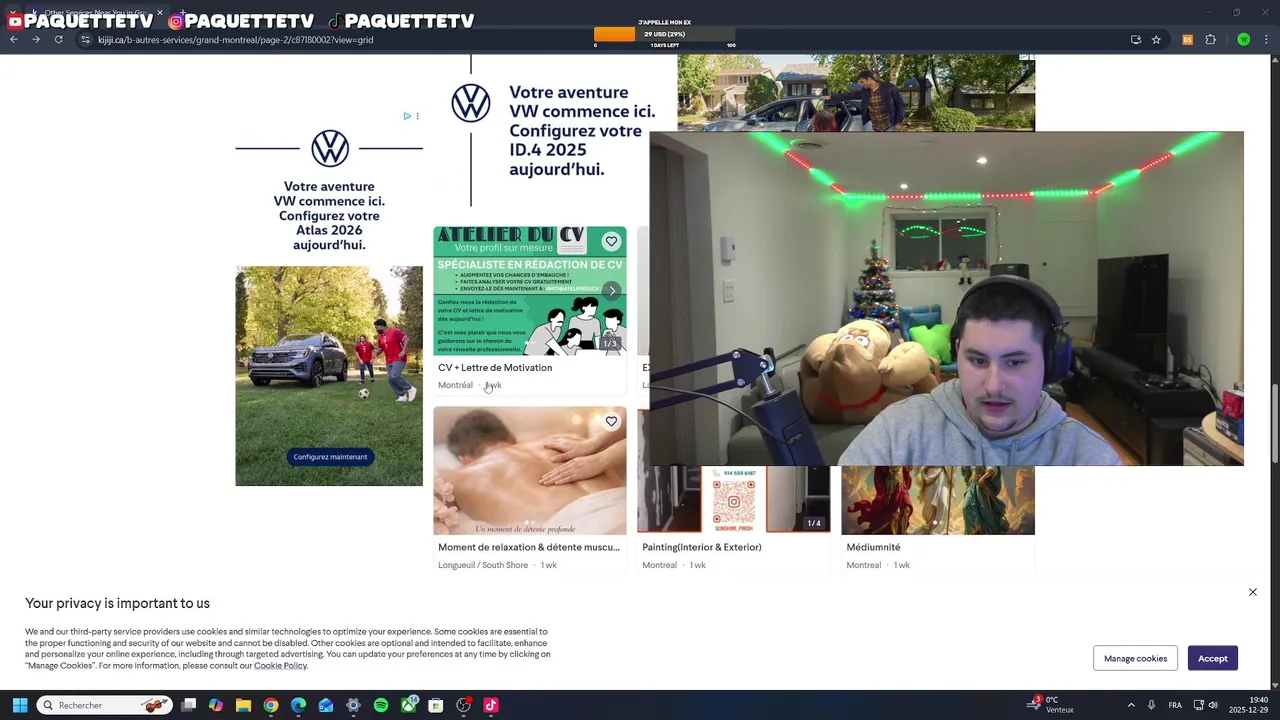1280x720 pixels.
Task: Open the Xbox app from the taskbar
Action: (409, 705)
